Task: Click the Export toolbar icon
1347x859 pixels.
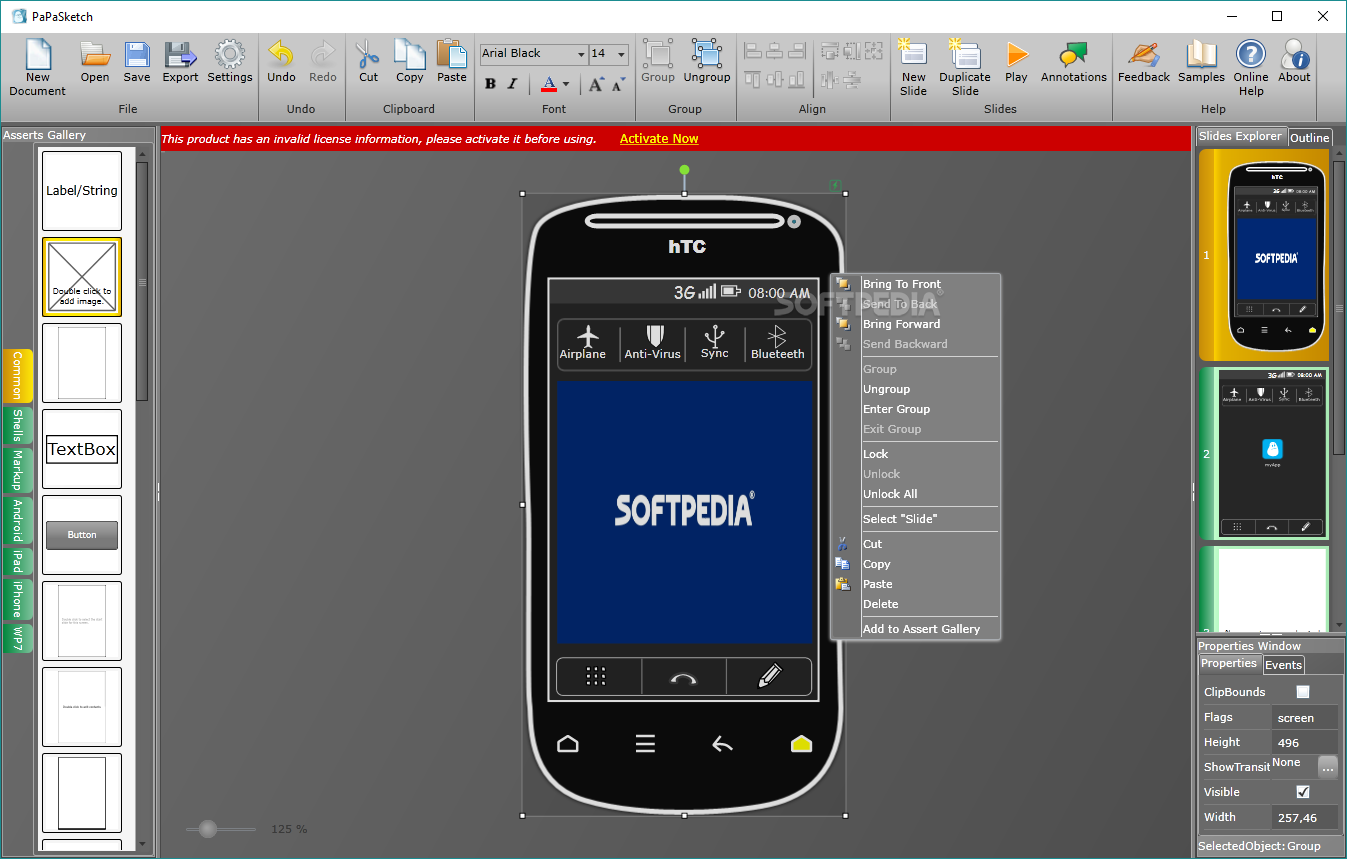Action: point(180,54)
